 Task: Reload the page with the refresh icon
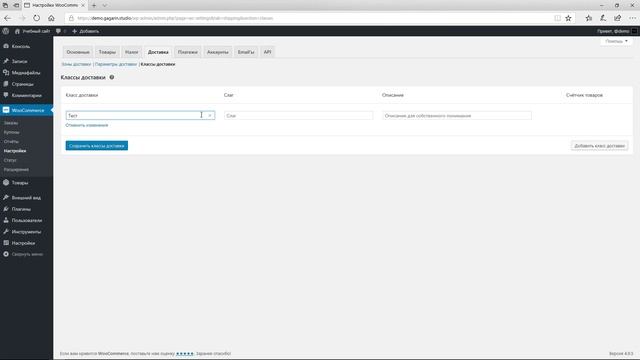(37, 18)
